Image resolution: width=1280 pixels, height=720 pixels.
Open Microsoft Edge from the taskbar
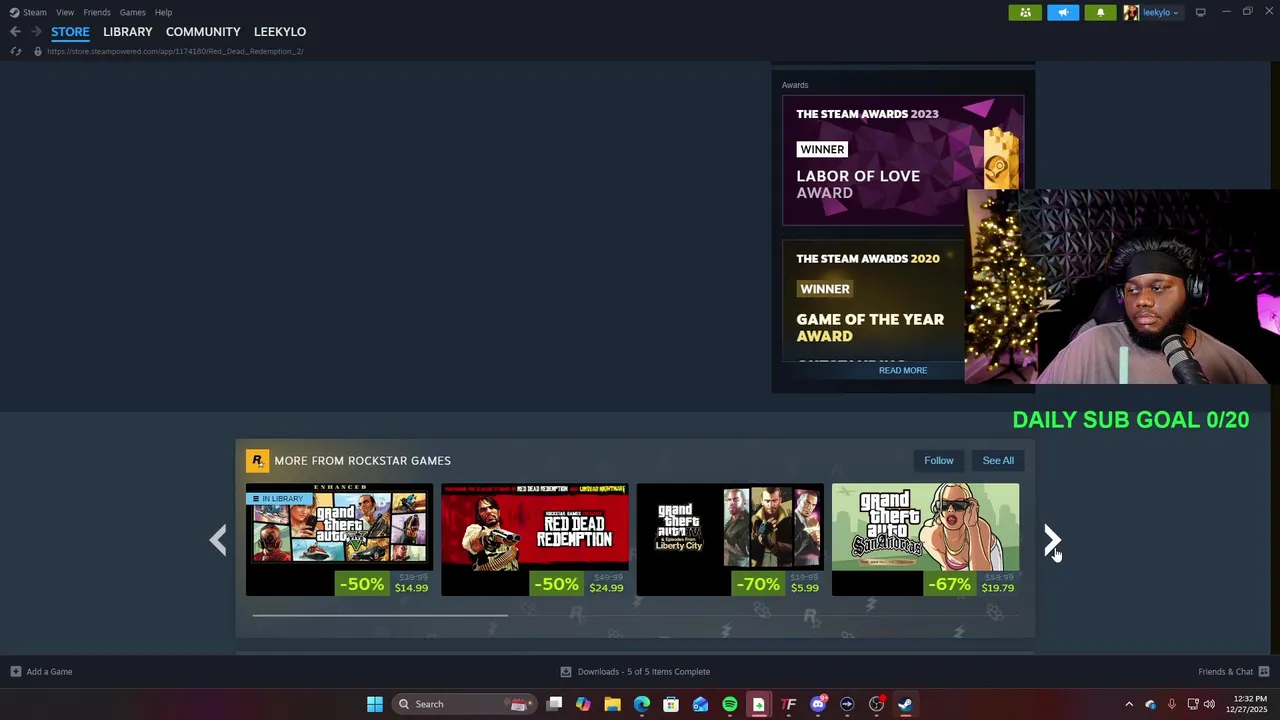click(x=642, y=704)
